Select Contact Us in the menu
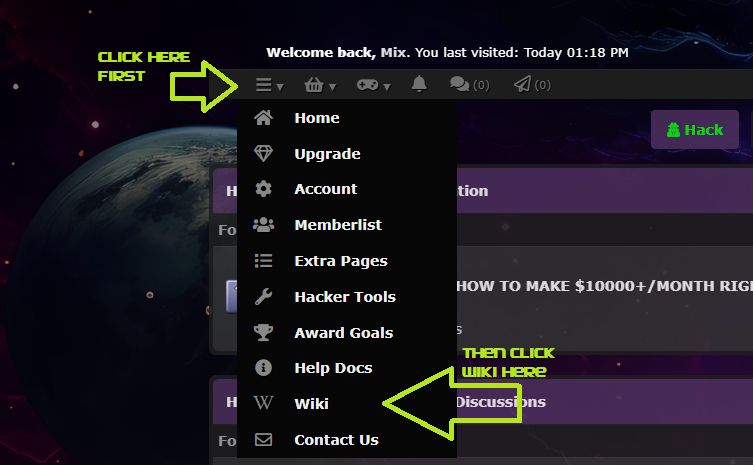 337,440
